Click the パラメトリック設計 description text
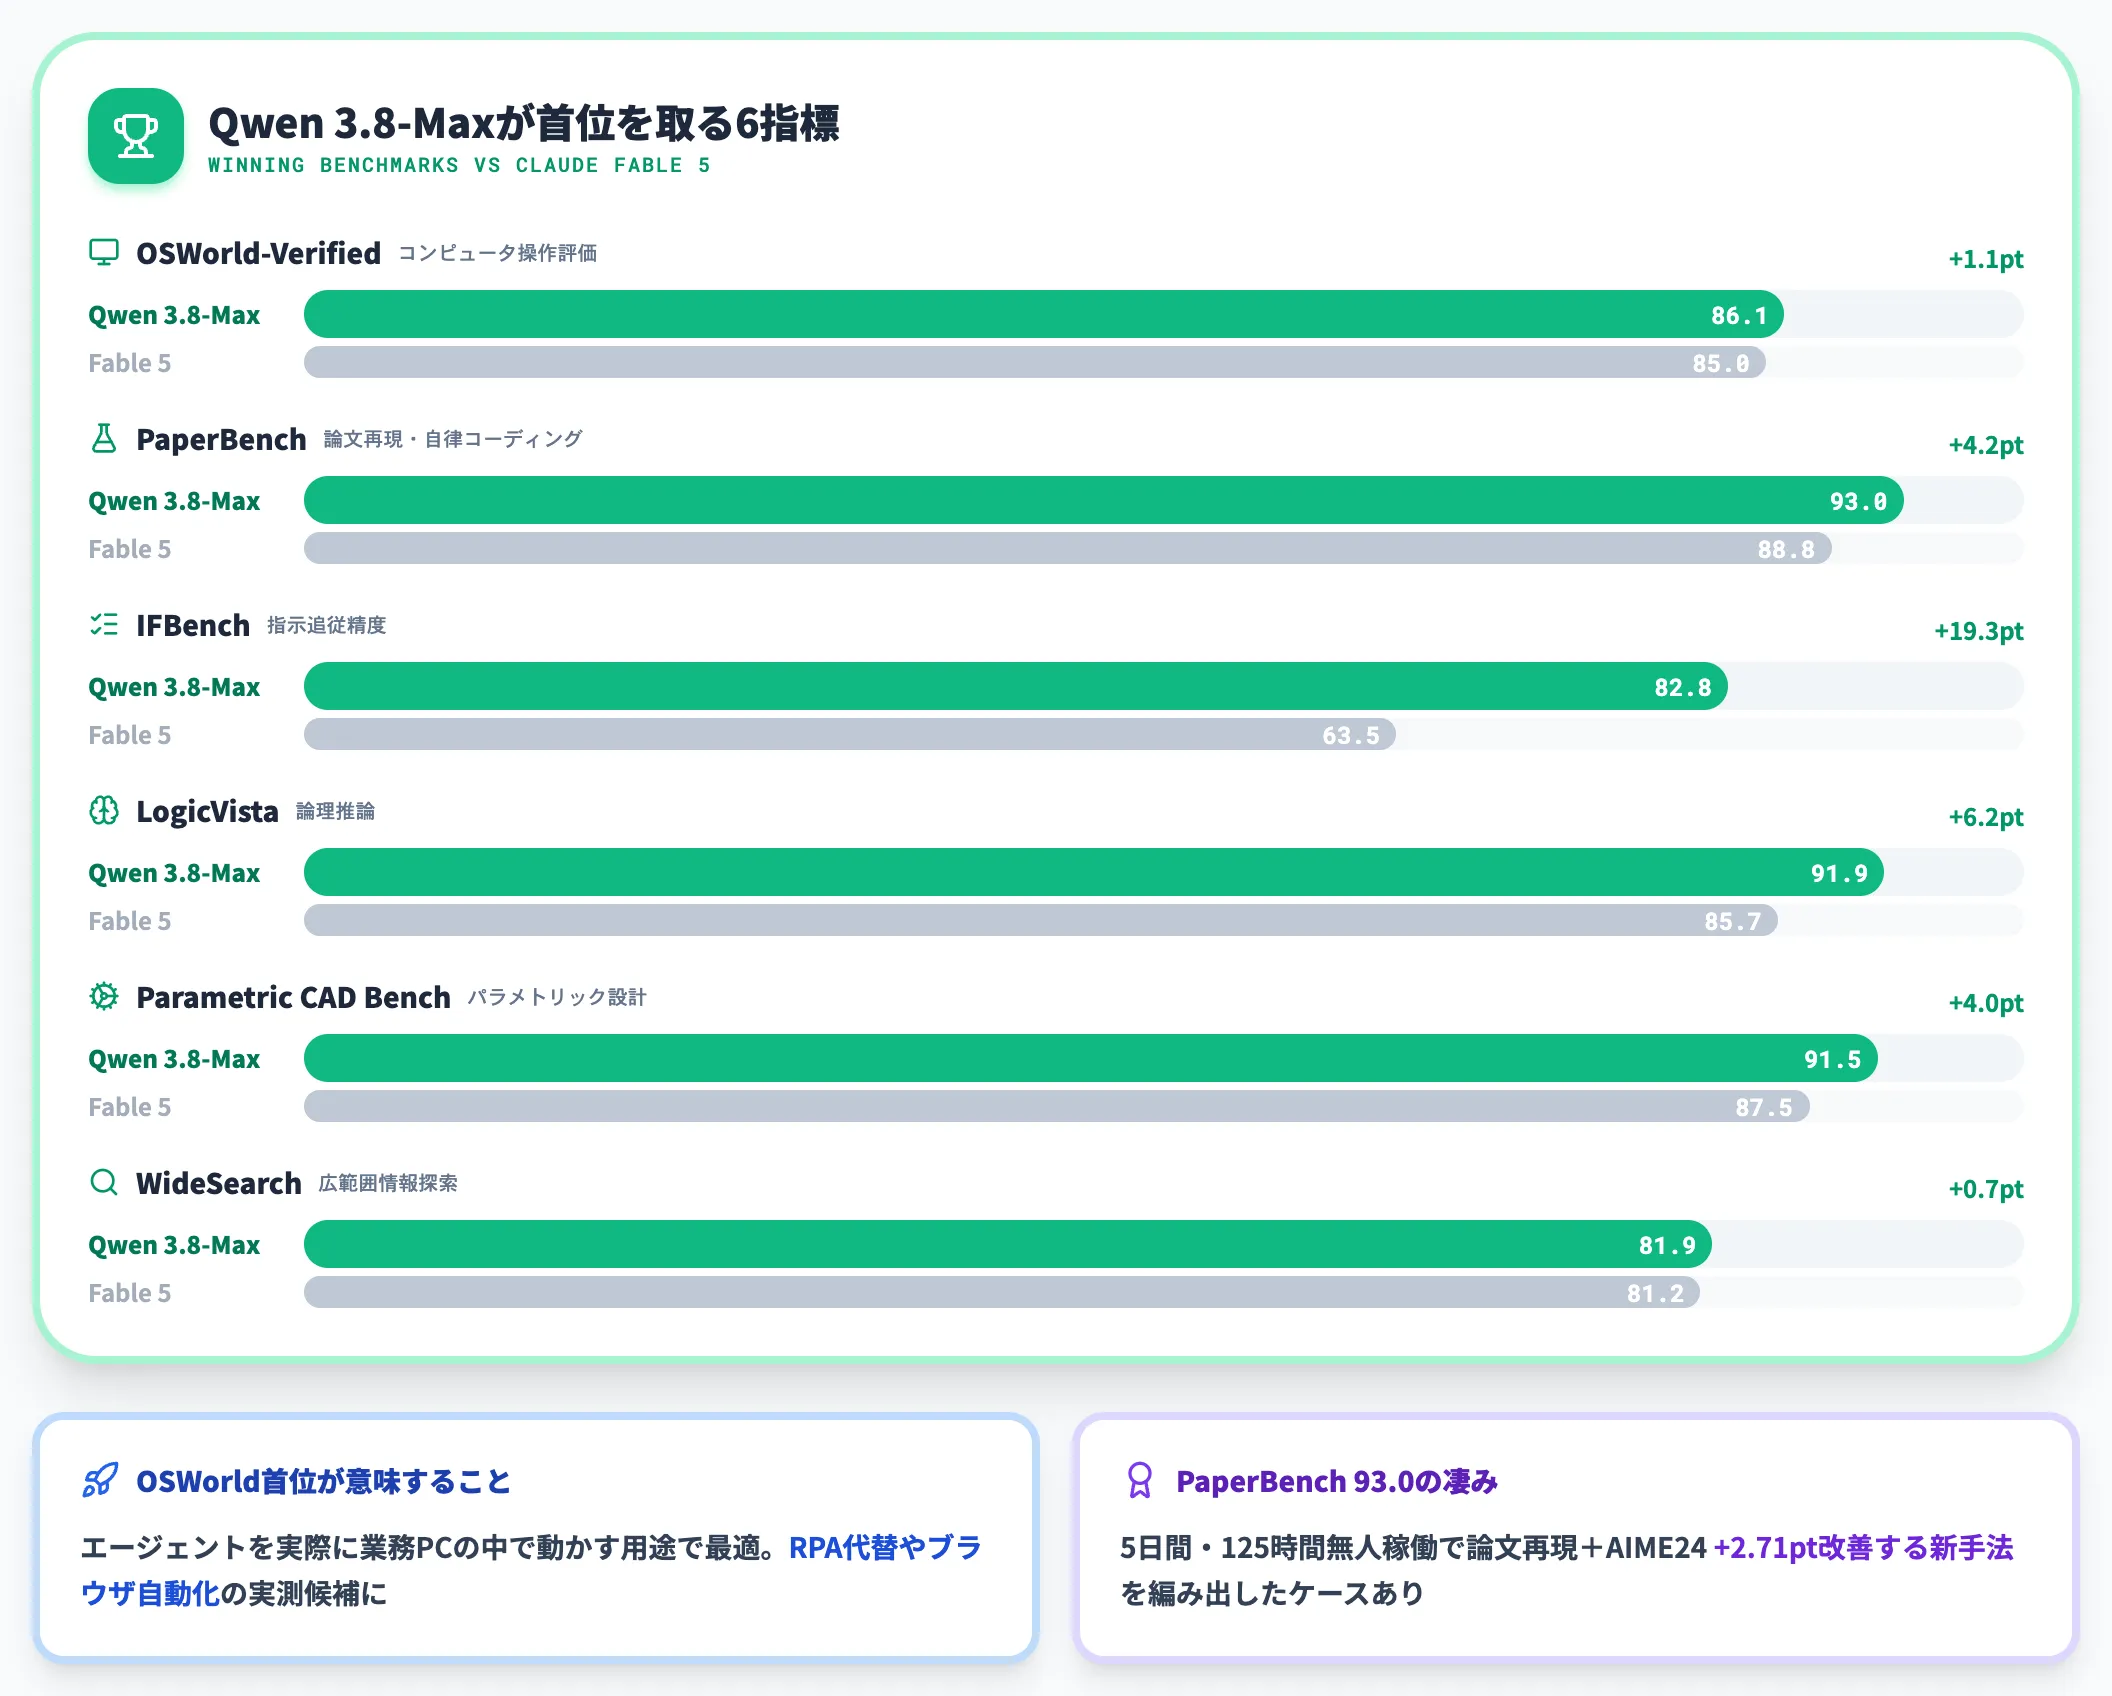 tap(557, 997)
